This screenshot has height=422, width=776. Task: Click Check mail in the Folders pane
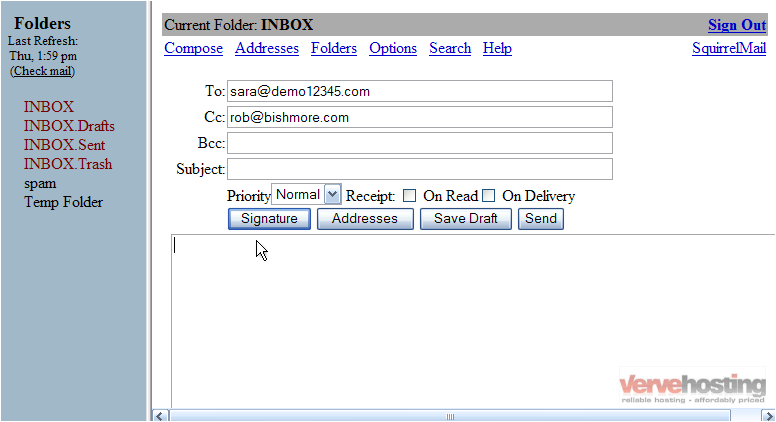(x=43, y=71)
